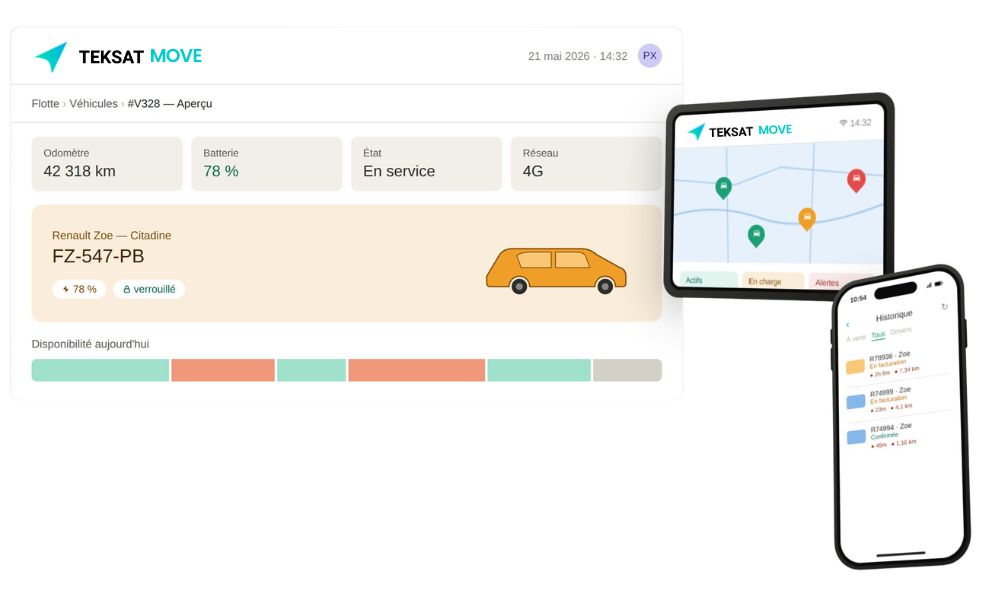This screenshot has width=1000, height=590.
Task: Click the orange car illustration
Action: pyautogui.click(x=556, y=270)
